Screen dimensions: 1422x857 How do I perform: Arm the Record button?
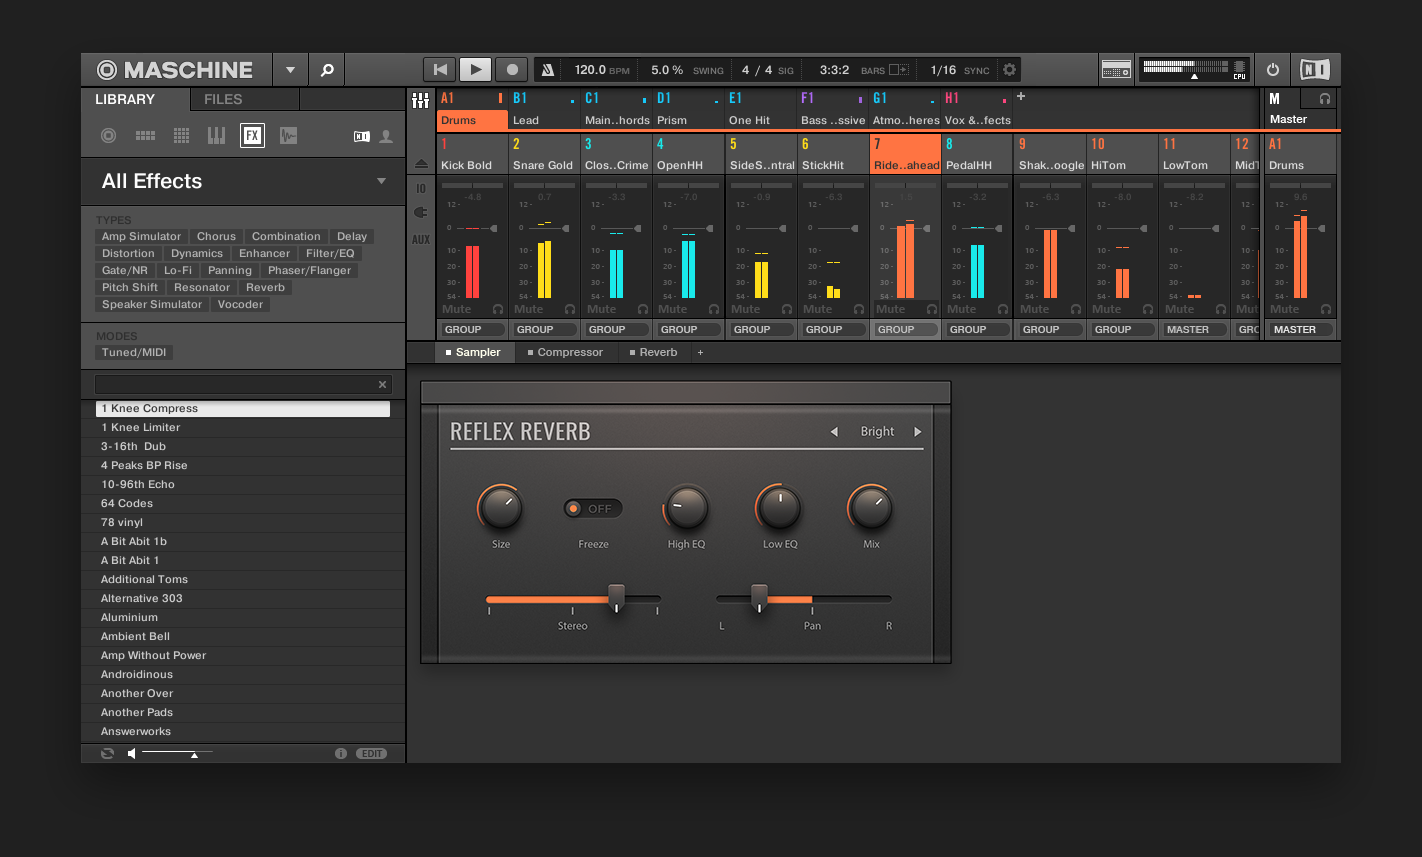pyautogui.click(x=512, y=70)
